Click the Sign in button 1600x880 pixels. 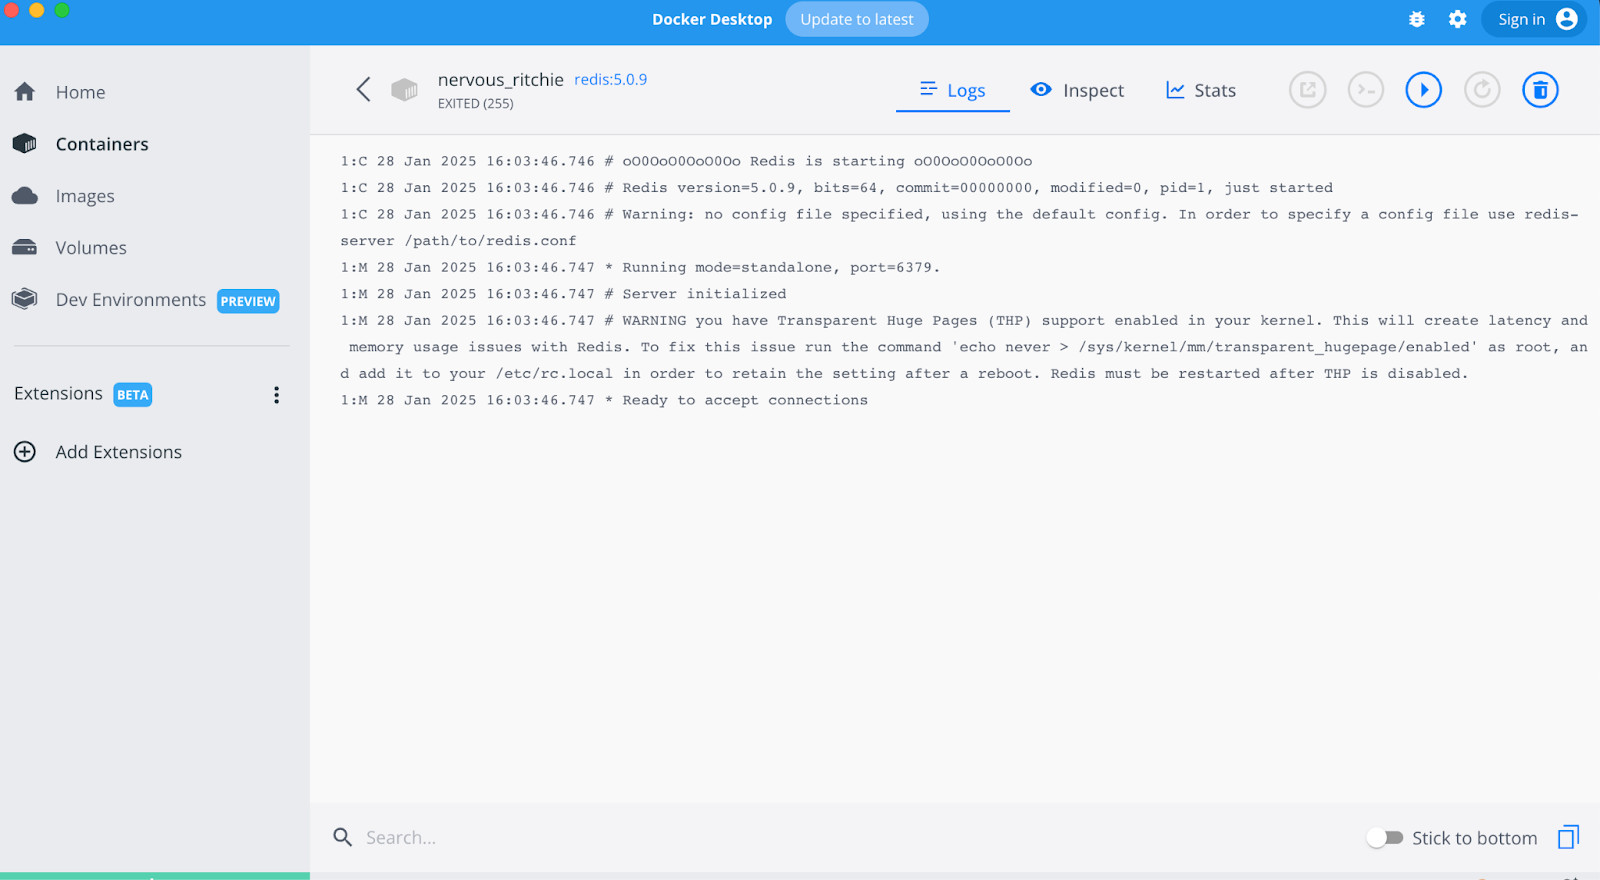click(x=1534, y=19)
